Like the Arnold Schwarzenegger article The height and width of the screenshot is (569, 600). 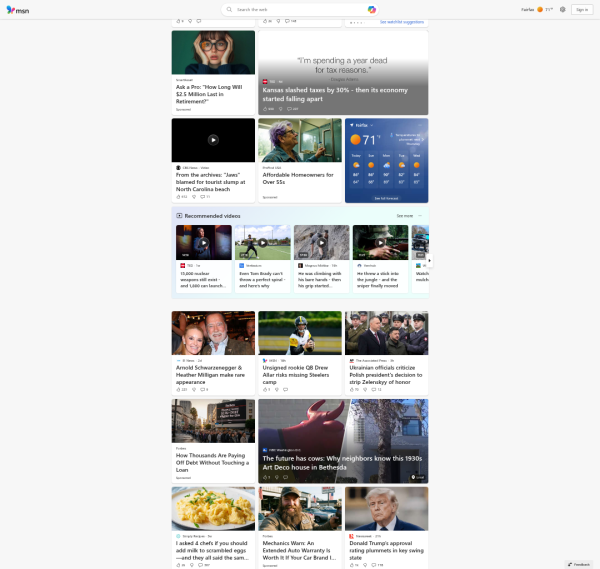coord(181,390)
